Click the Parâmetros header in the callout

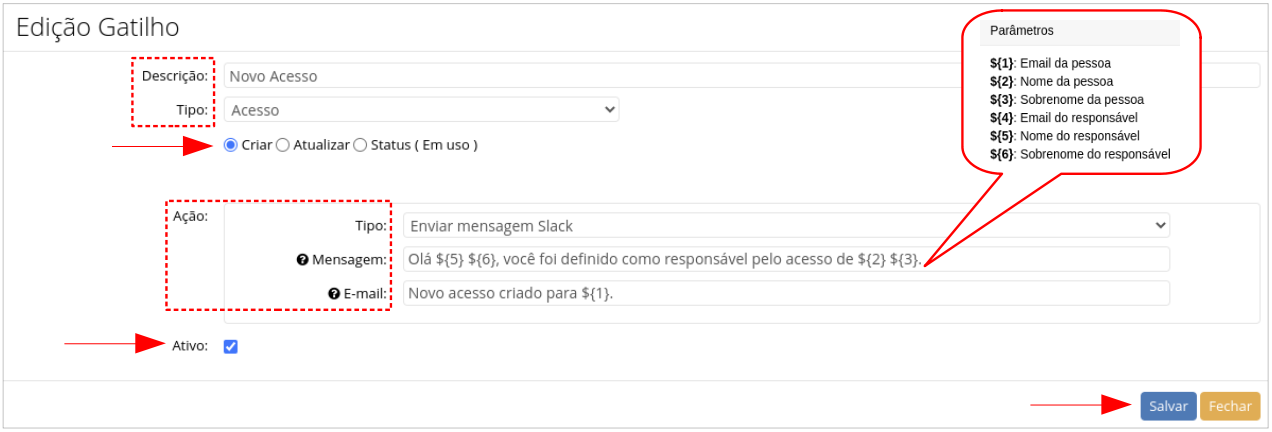coord(1022,31)
